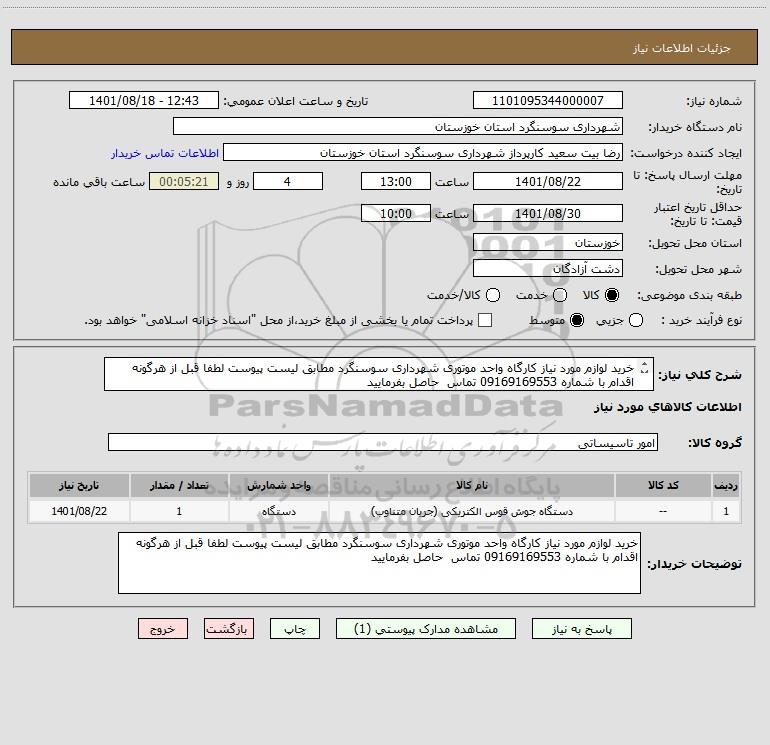Click the delivery city دشت آزادگان field
Screen dimensions: 770x745
click(x=548, y=268)
